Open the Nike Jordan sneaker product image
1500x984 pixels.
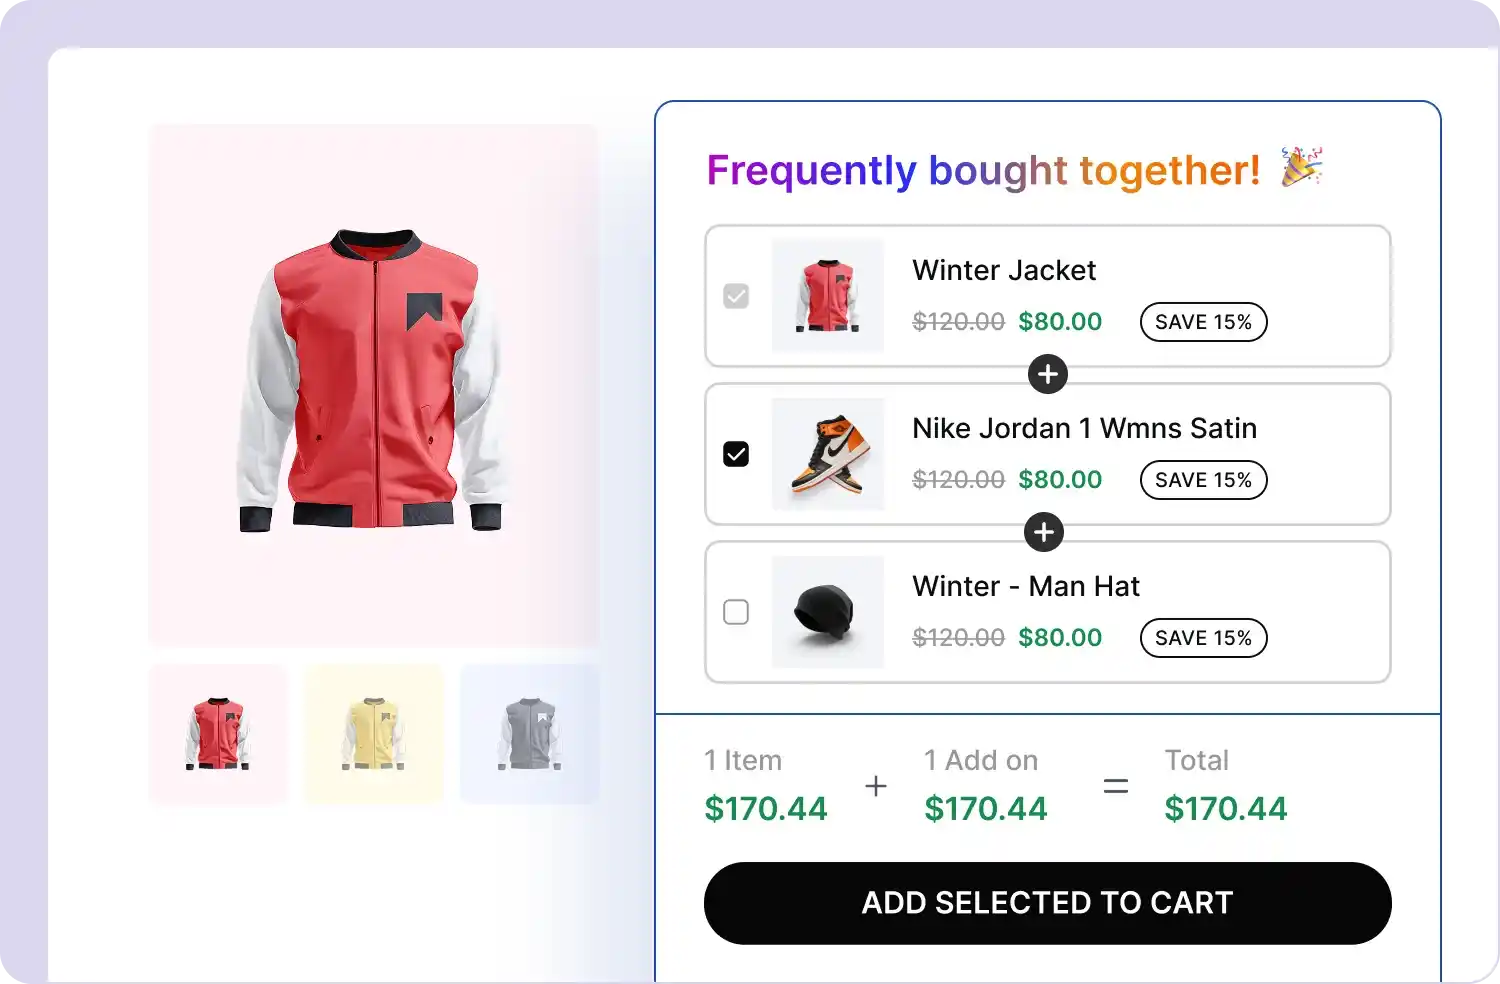(827, 454)
